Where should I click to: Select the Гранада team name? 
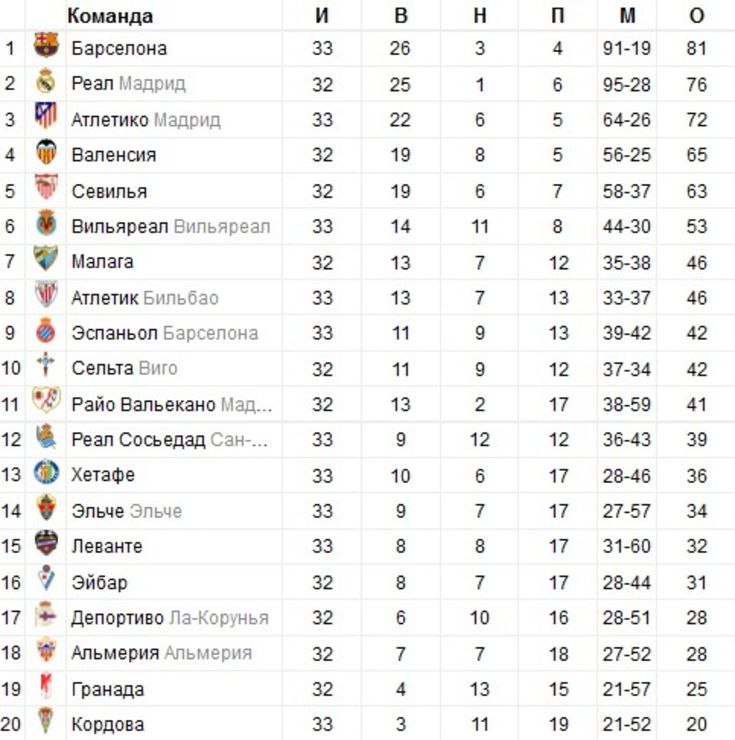108,689
